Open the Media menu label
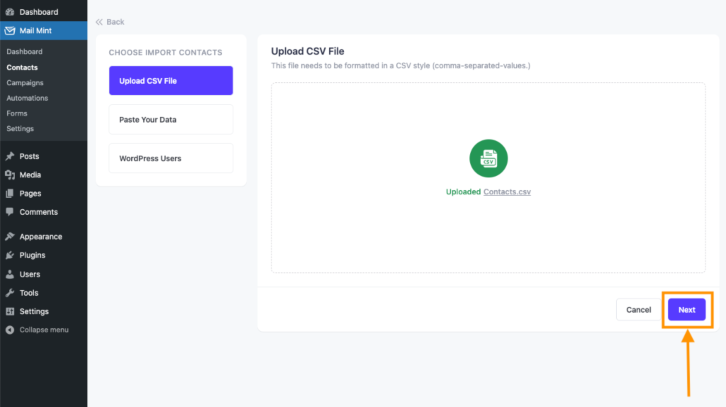Screen dimensions: 726x407 pyautogui.click(x=30, y=175)
